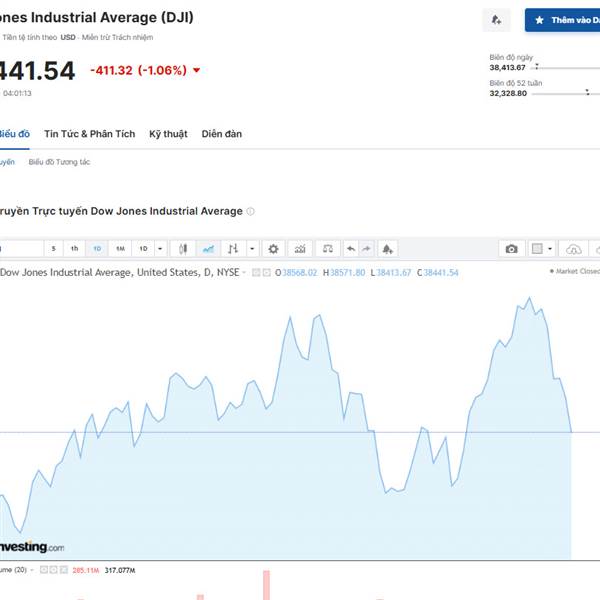The image size is (600, 600).
Task: Click the Miễn trừ Trách nhiệm link
Action: click(117, 38)
